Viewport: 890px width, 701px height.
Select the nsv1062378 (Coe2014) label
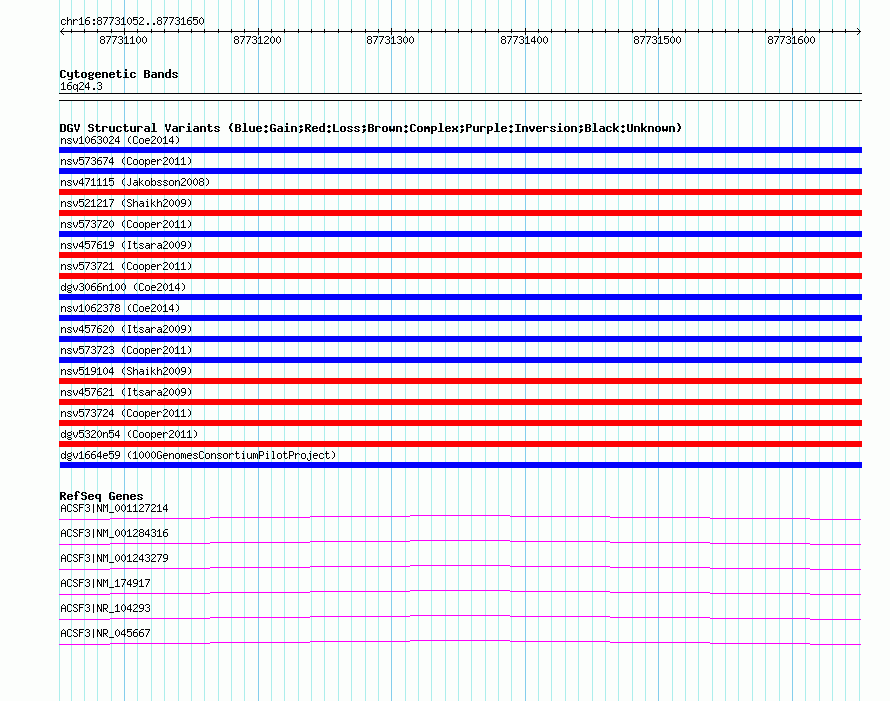click(x=120, y=308)
